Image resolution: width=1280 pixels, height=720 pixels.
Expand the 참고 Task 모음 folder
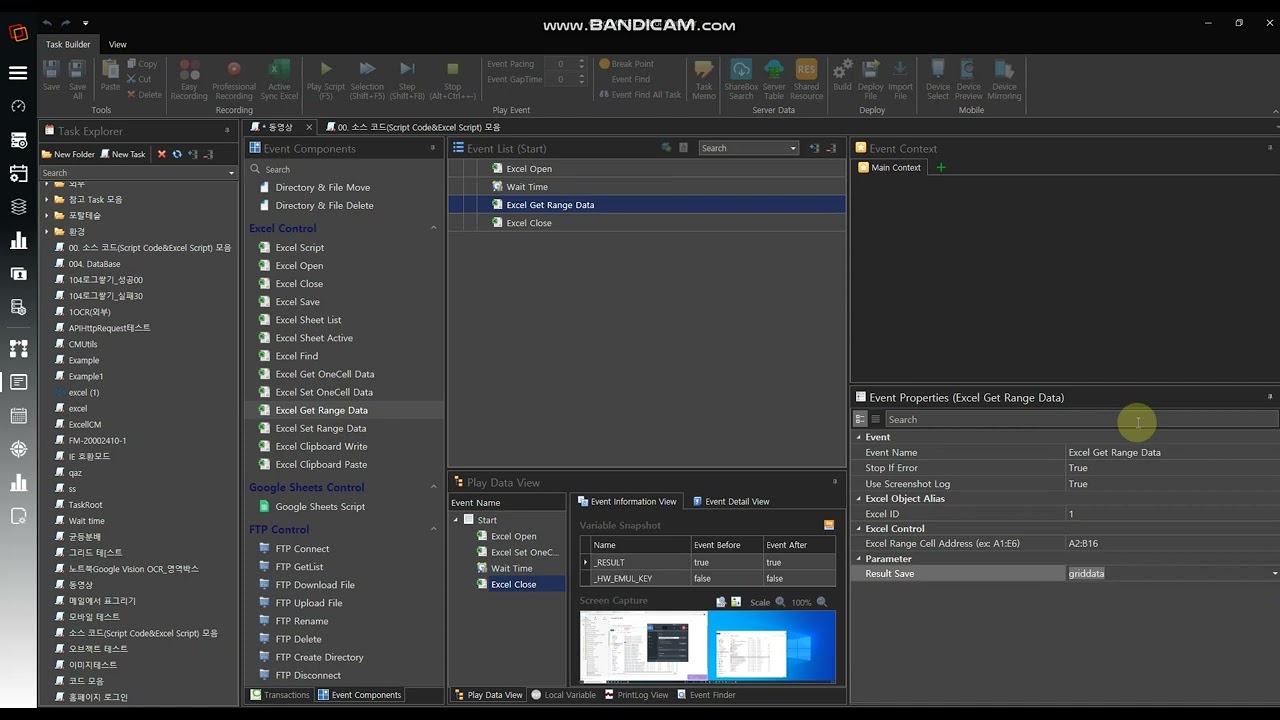[46, 199]
